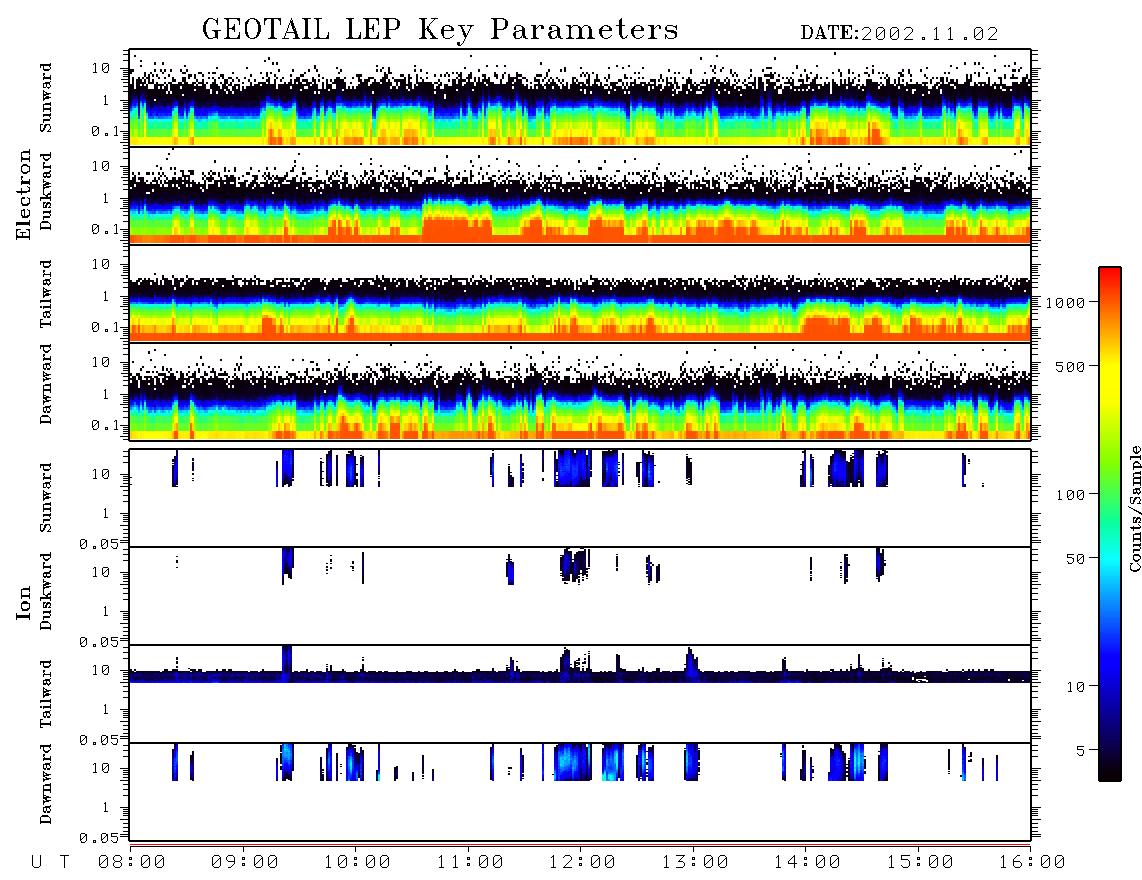
Task: Select the Electron 'Duskward' axis label
Action: click(46, 191)
